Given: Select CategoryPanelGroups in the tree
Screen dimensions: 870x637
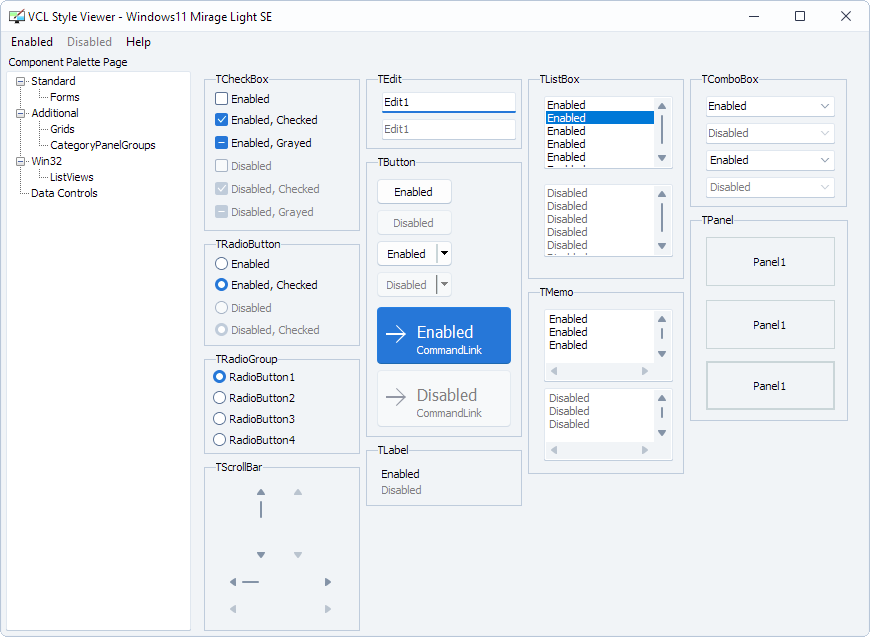Looking at the screenshot, I should [x=103, y=145].
